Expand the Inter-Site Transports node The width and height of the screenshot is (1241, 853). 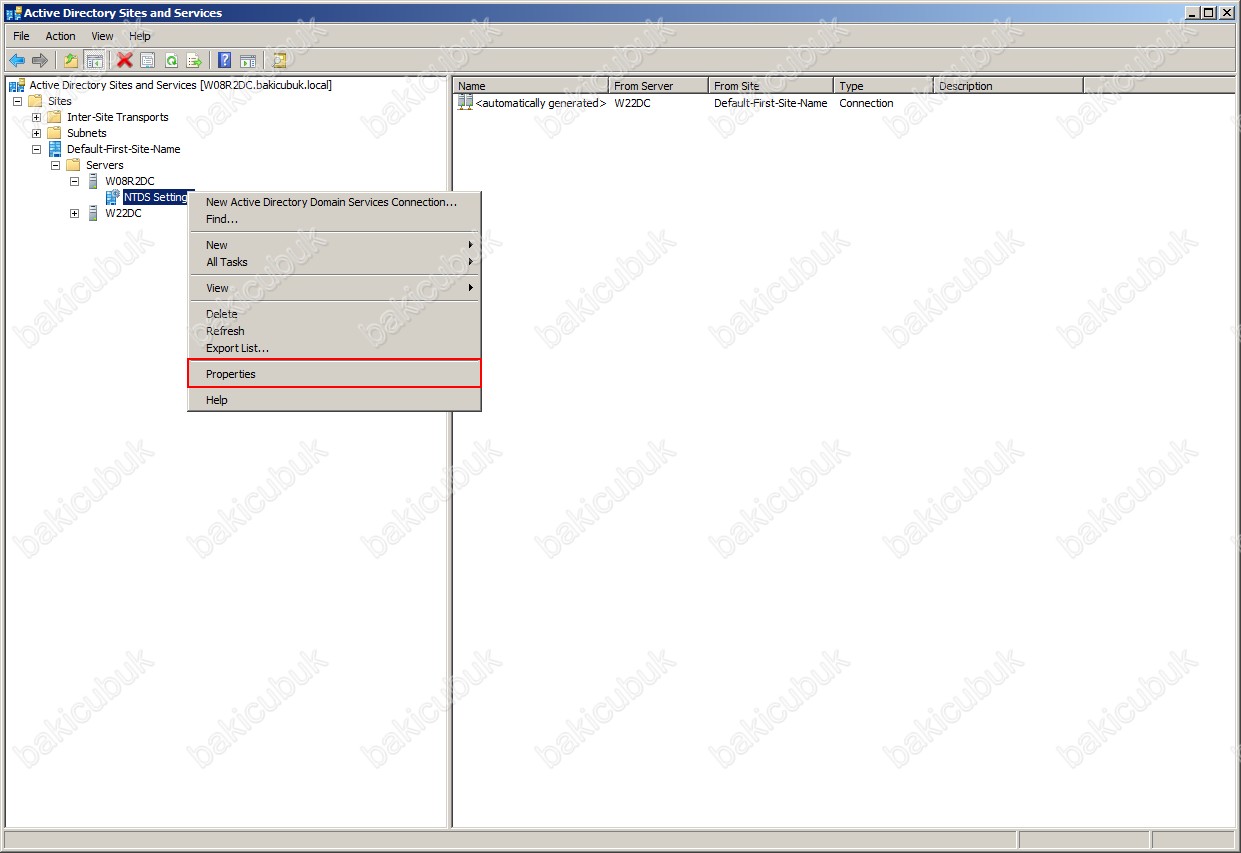click(36, 117)
